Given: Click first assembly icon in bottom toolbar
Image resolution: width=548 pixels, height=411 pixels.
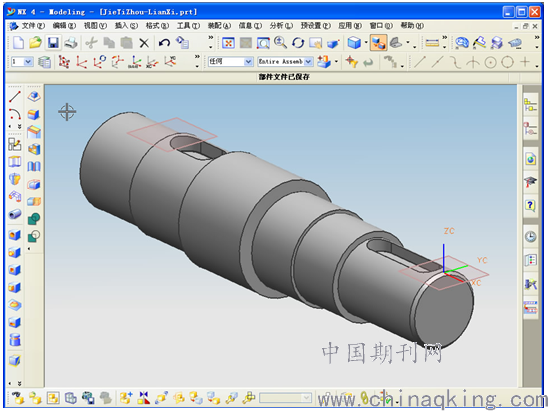Looking at the screenshot, I should click(x=18, y=398).
